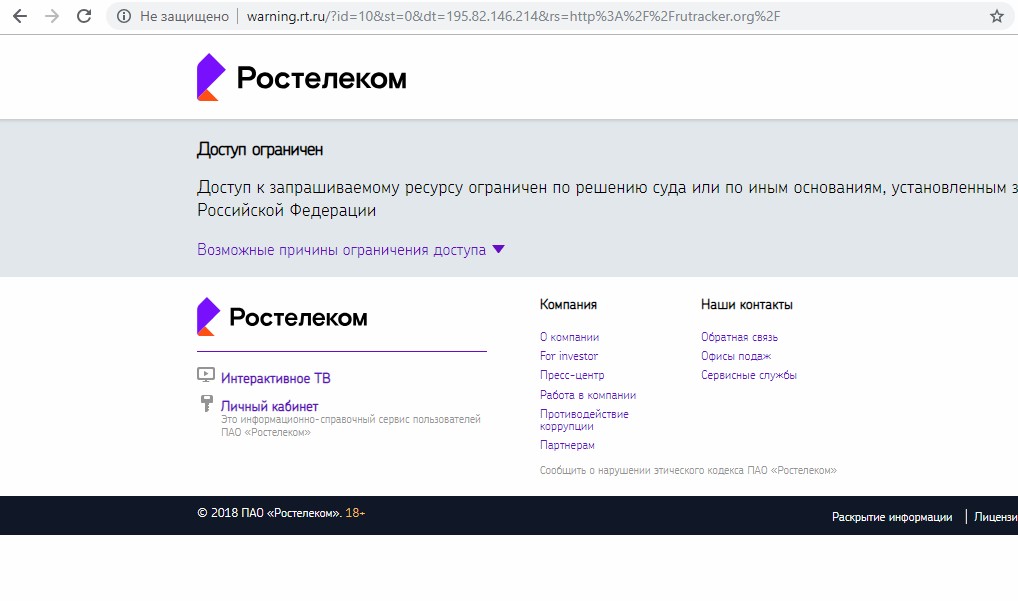Screen dimensions: 1018x601
Task: Open the Партнерам link
Action: (567, 445)
